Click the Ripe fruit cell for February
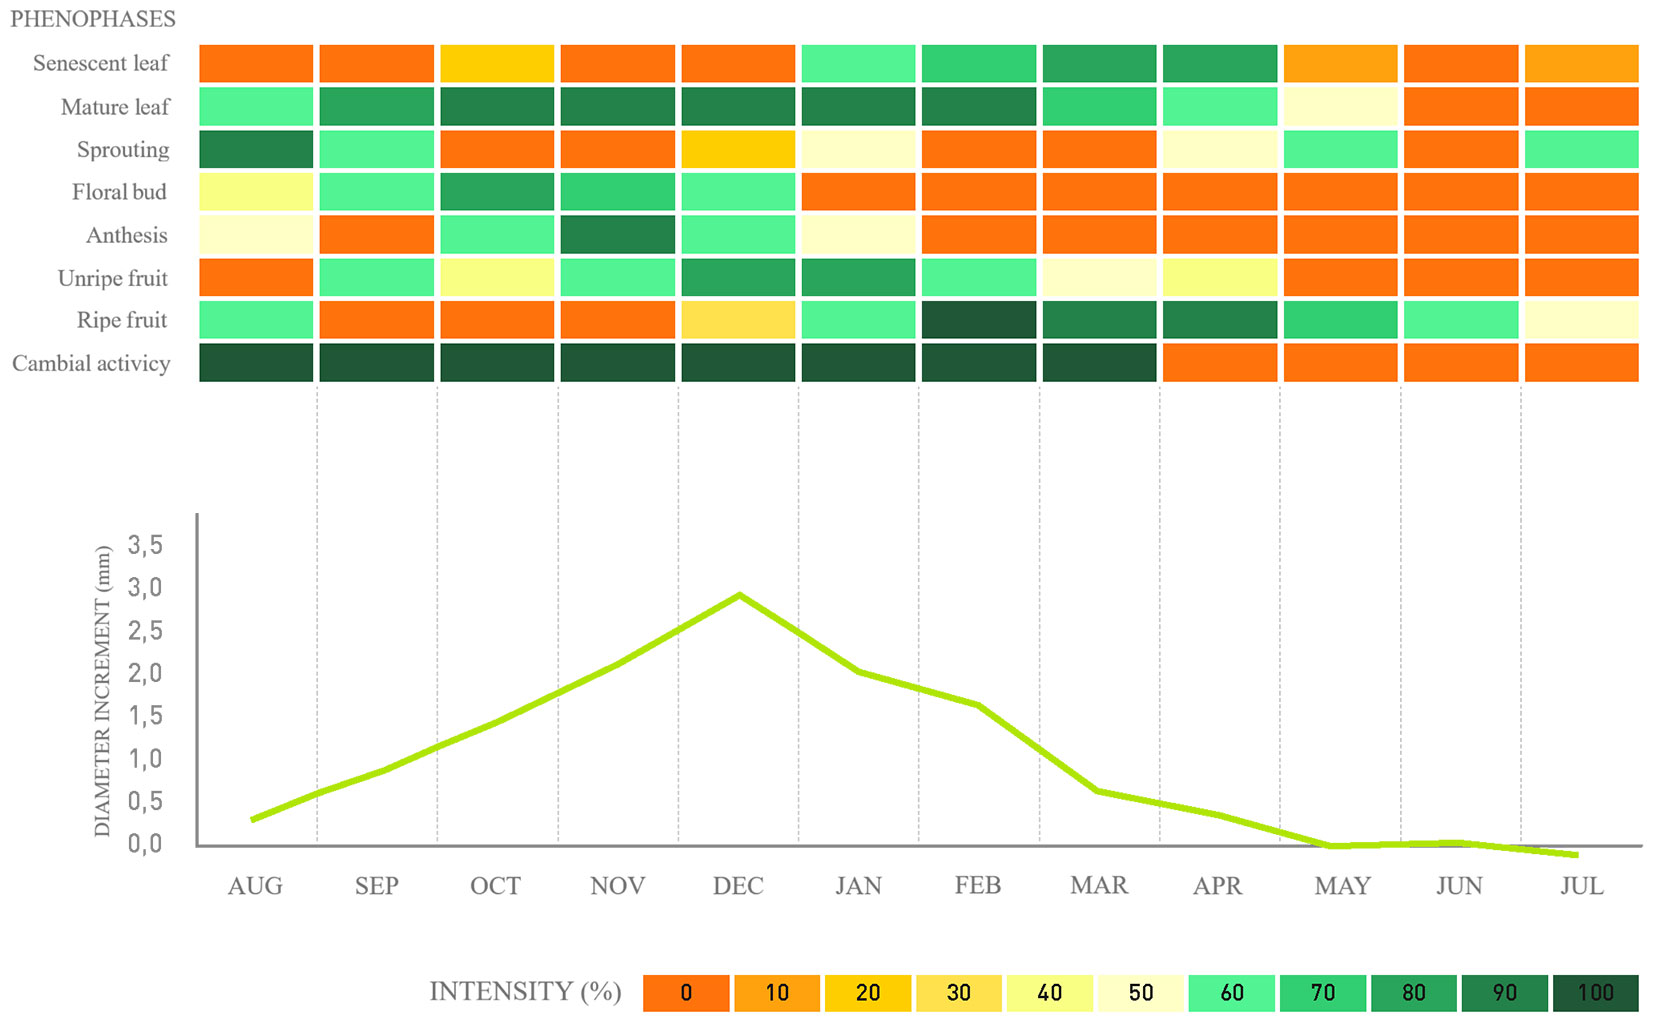The height and width of the screenshot is (1027, 1654). point(978,320)
